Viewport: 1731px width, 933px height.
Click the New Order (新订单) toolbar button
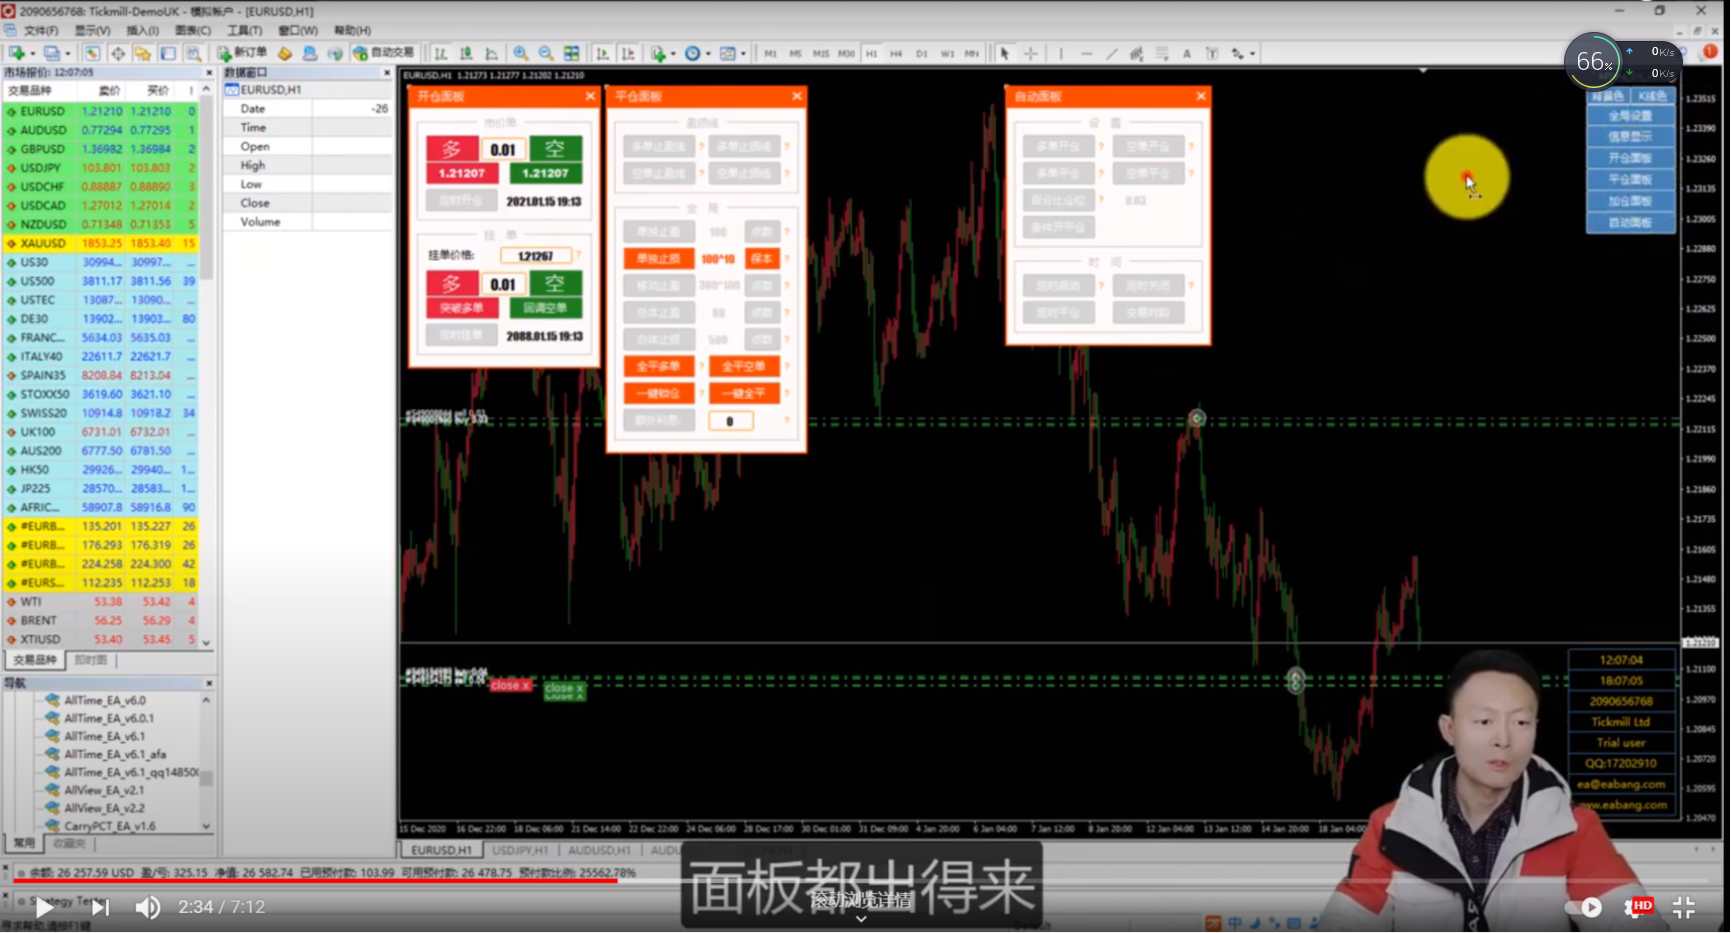[x=242, y=53]
